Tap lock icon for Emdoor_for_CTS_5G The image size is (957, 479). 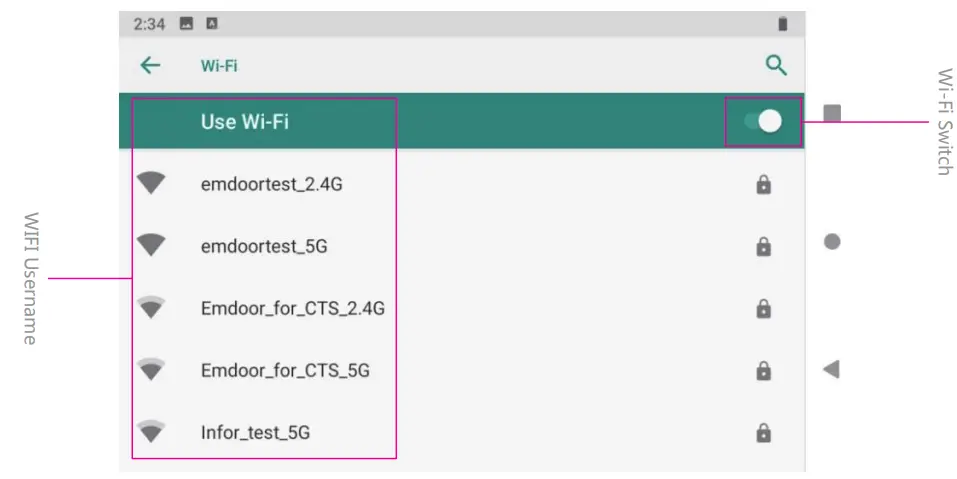(x=764, y=371)
